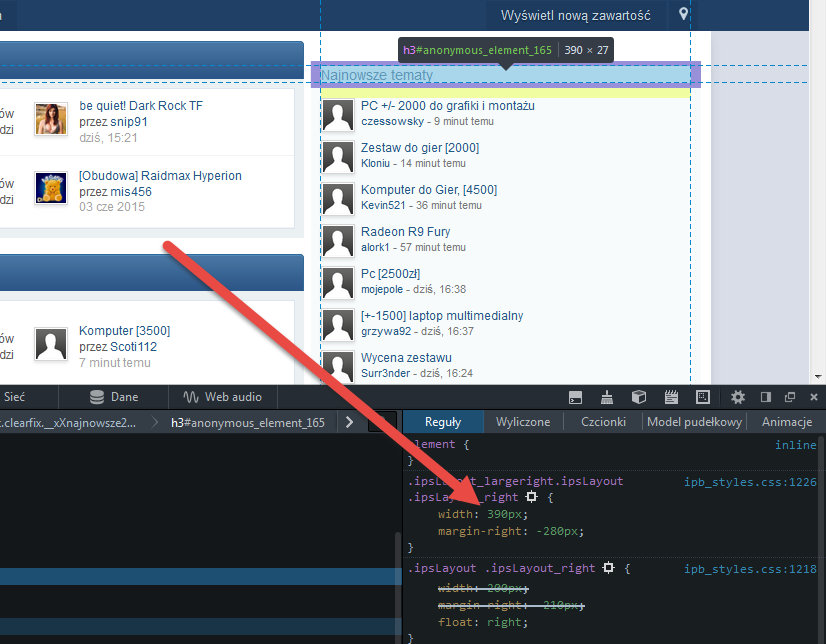Image resolution: width=826 pixels, height=644 pixels.
Task: Click the location pin icon in forum header
Action: click(x=684, y=15)
